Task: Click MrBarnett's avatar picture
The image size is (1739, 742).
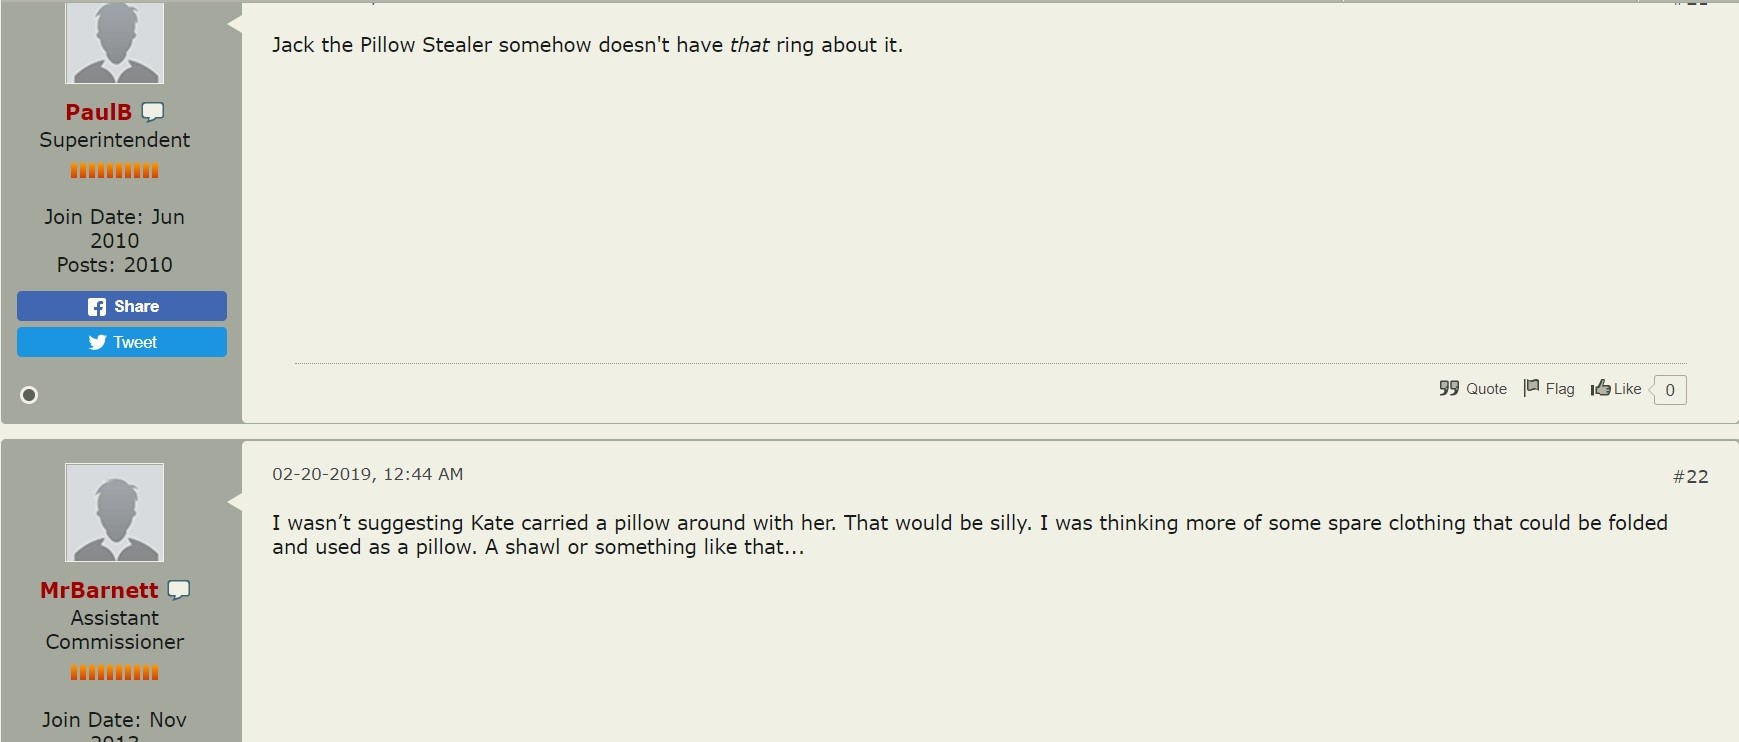Action: (114, 512)
